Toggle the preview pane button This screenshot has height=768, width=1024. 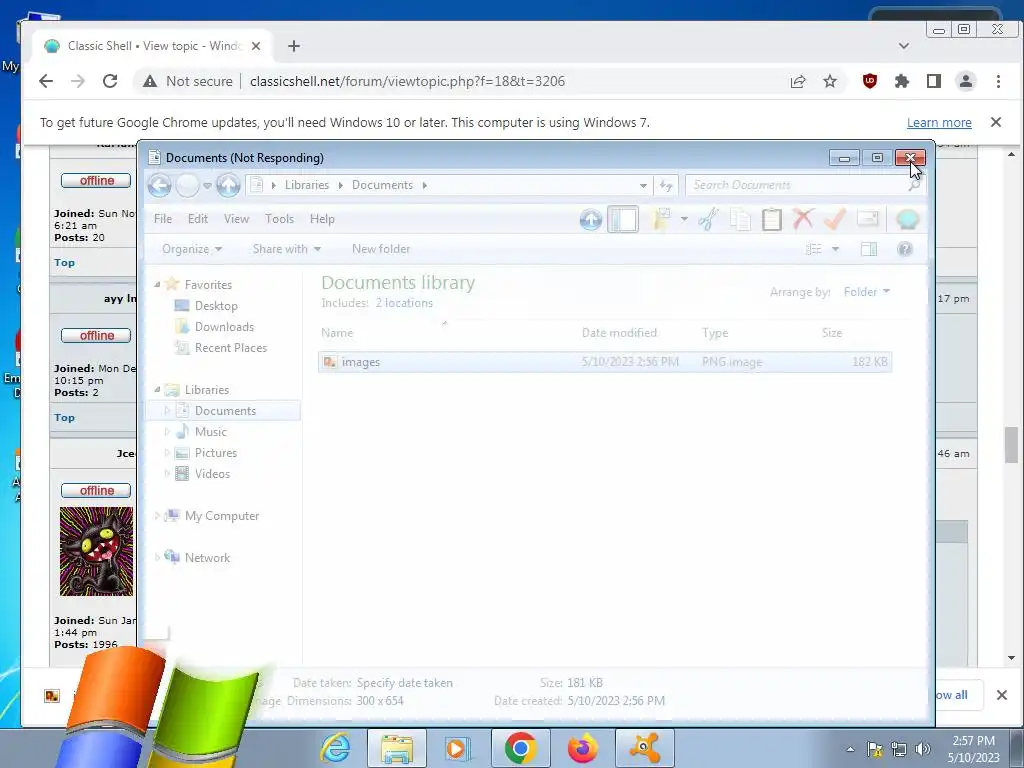point(869,249)
